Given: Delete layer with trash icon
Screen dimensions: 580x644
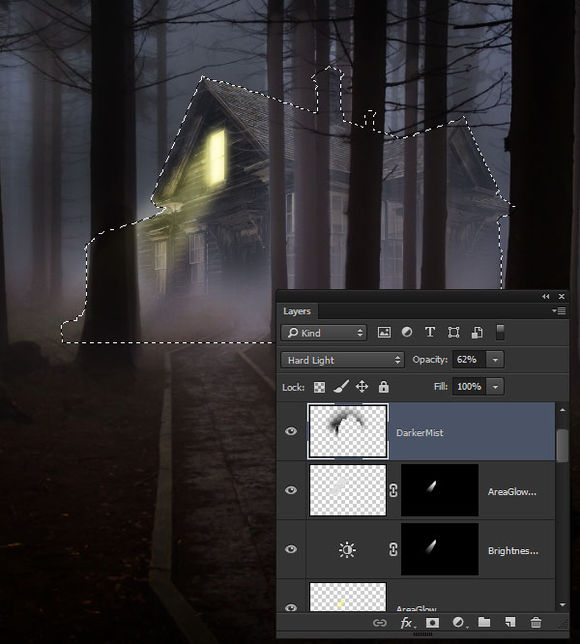Looking at the screenshot, I should 536,623.
